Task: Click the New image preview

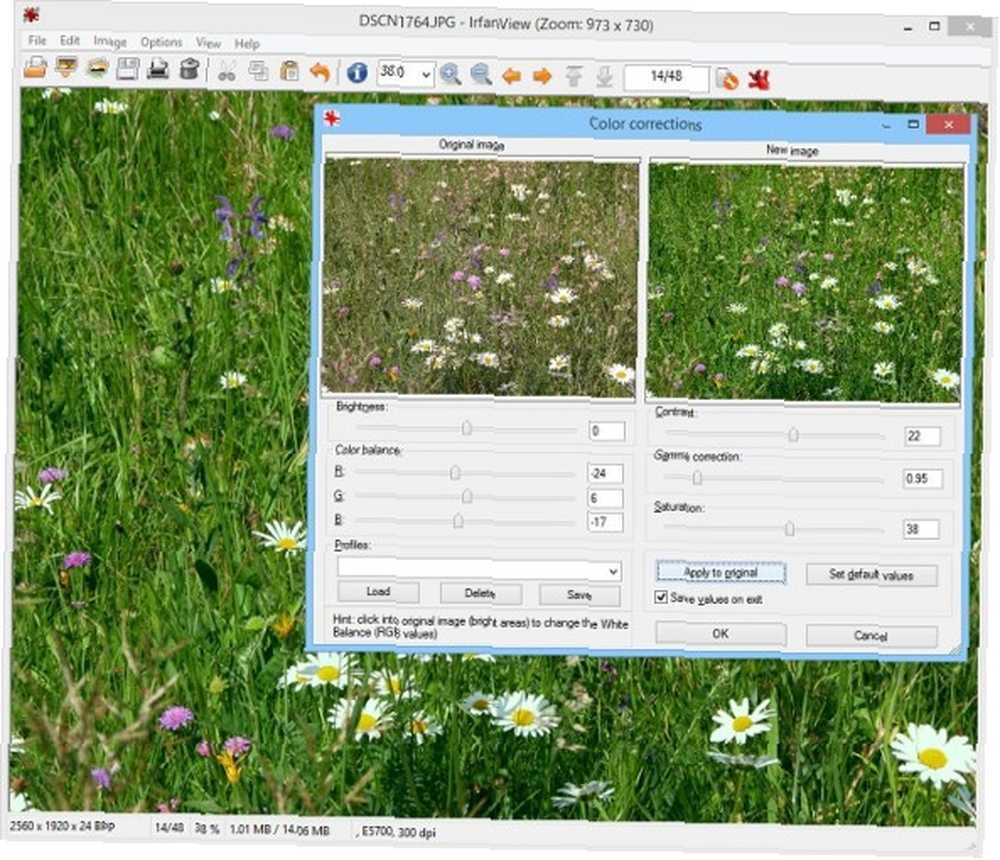Action: (x=804, y=283)
